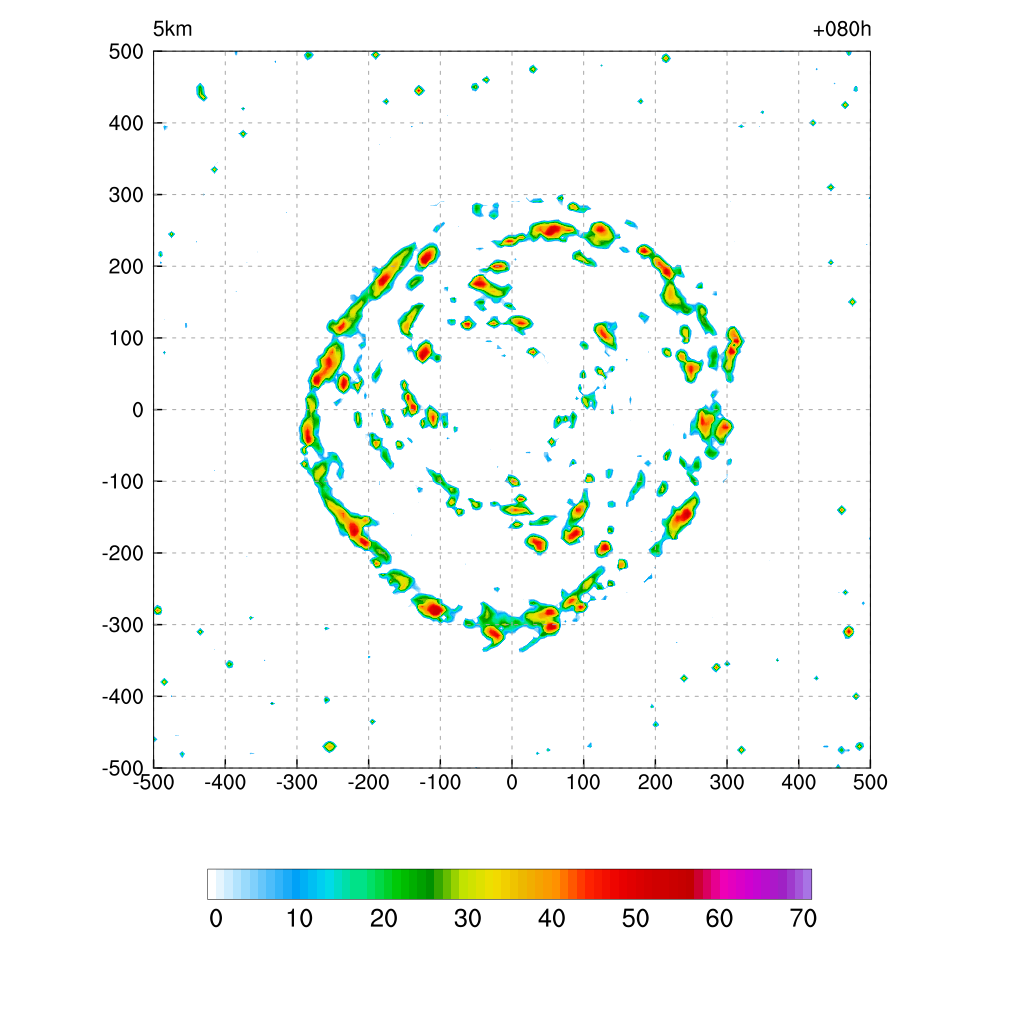Select the 300 label on the horizontal axis

point(727,782)
